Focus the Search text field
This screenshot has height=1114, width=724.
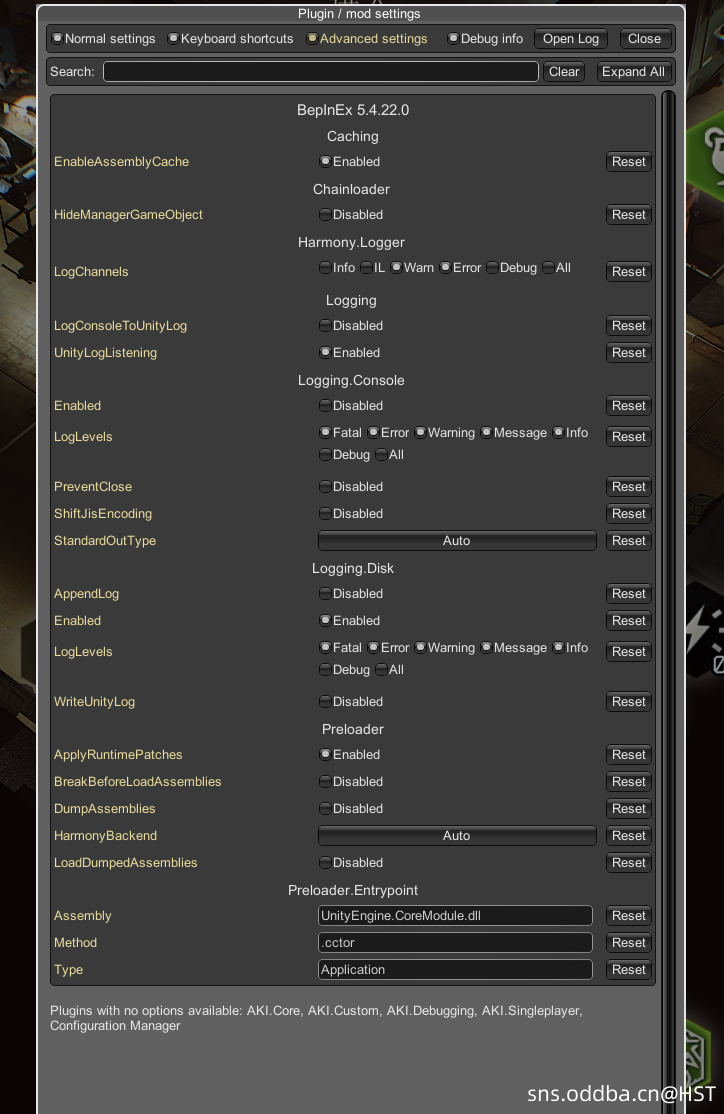[x=320, y=72]
